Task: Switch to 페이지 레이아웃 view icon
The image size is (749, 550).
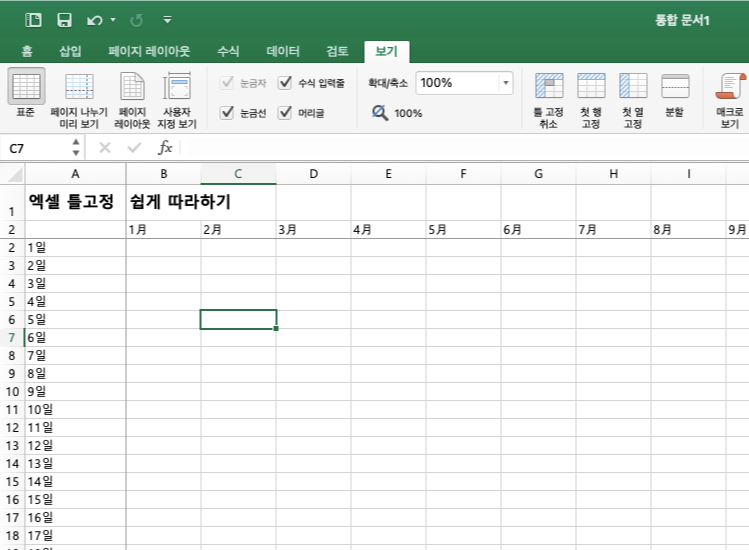Action: pyautogui.click(x=132, y=86)
